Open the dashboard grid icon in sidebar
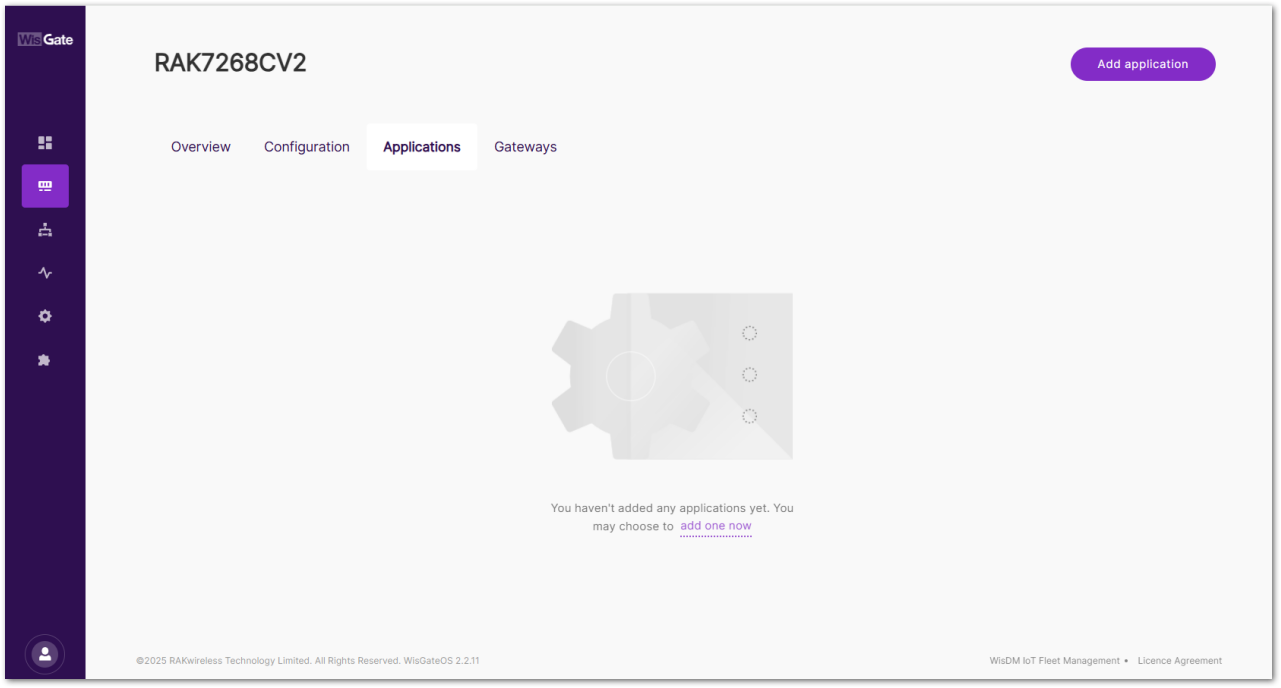Viewport: 1281px width, 688px height. point(45,142)
